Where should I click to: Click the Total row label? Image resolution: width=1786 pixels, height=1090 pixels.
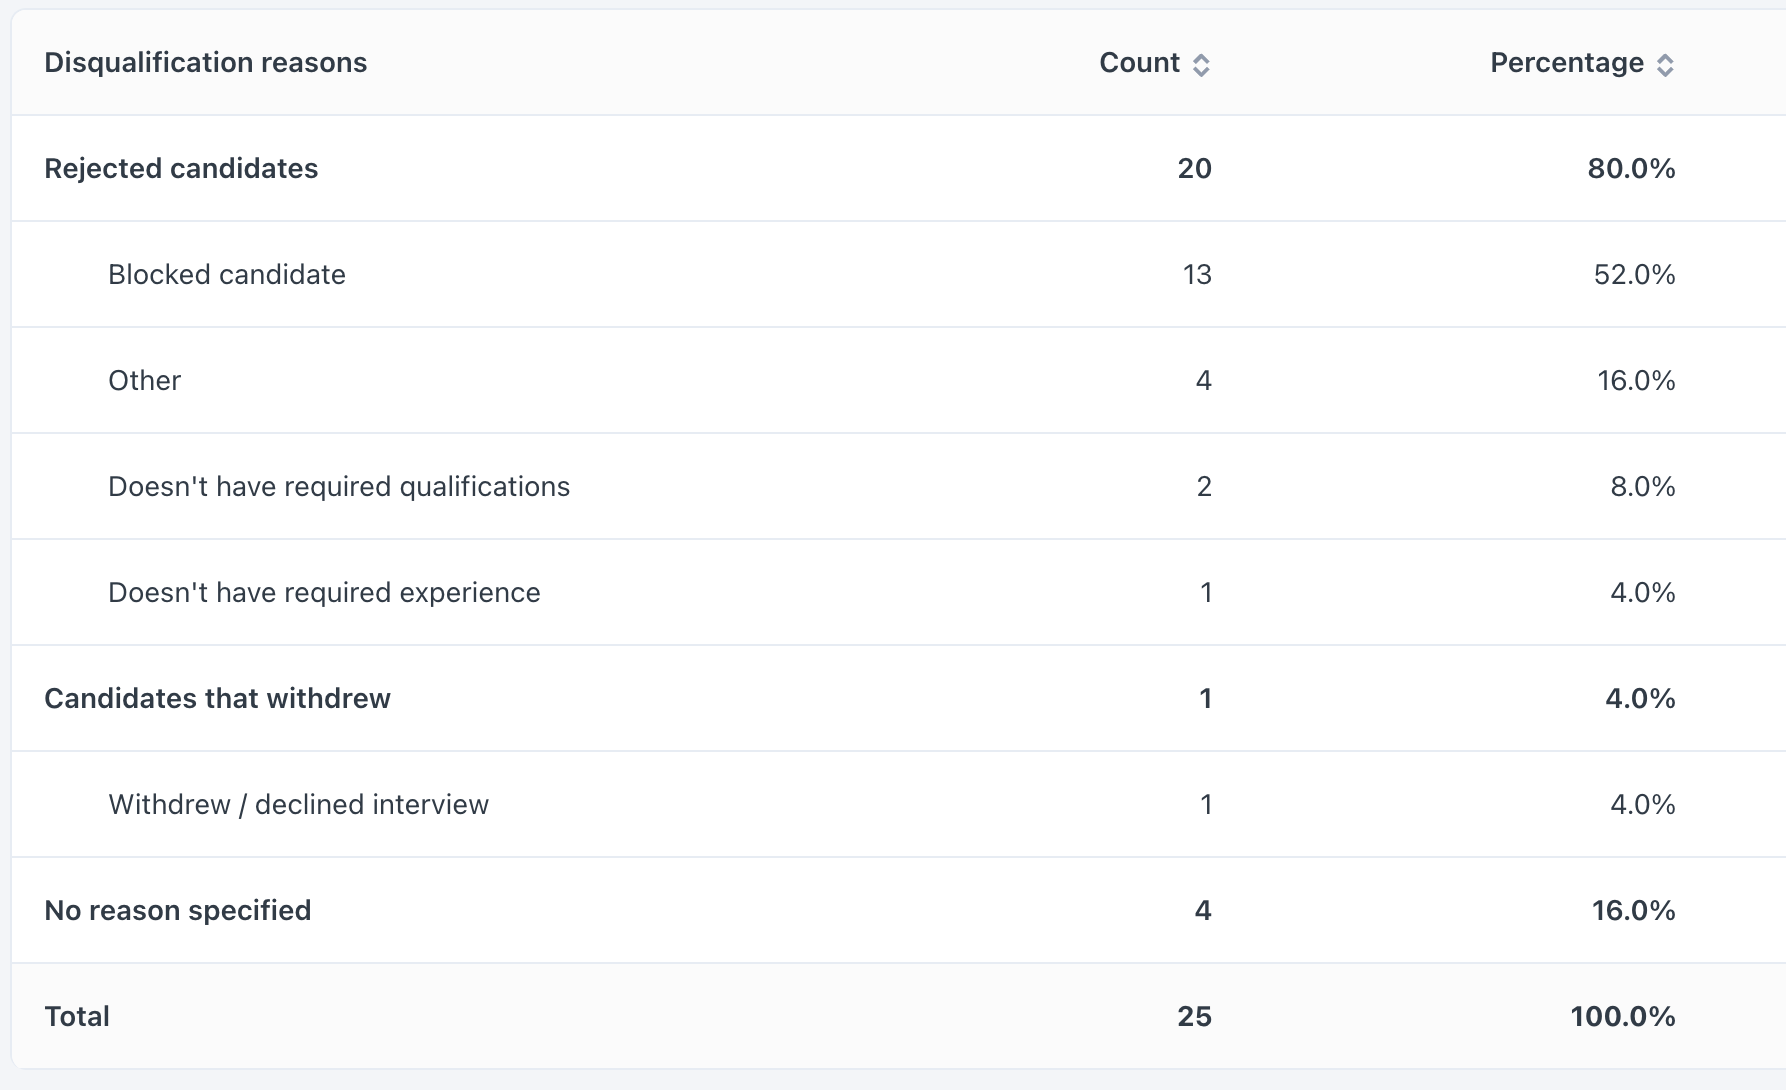click(x=77, y=1017)
